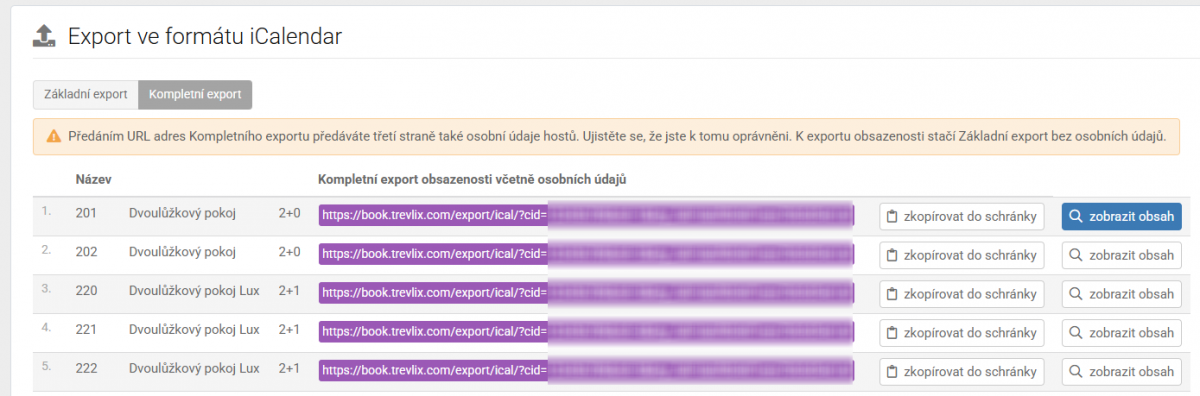Screen dimensions: 1200x396
Task: Copy room 201 URL to clipboard
Action: pyautogui.click(x=962, y=216)
